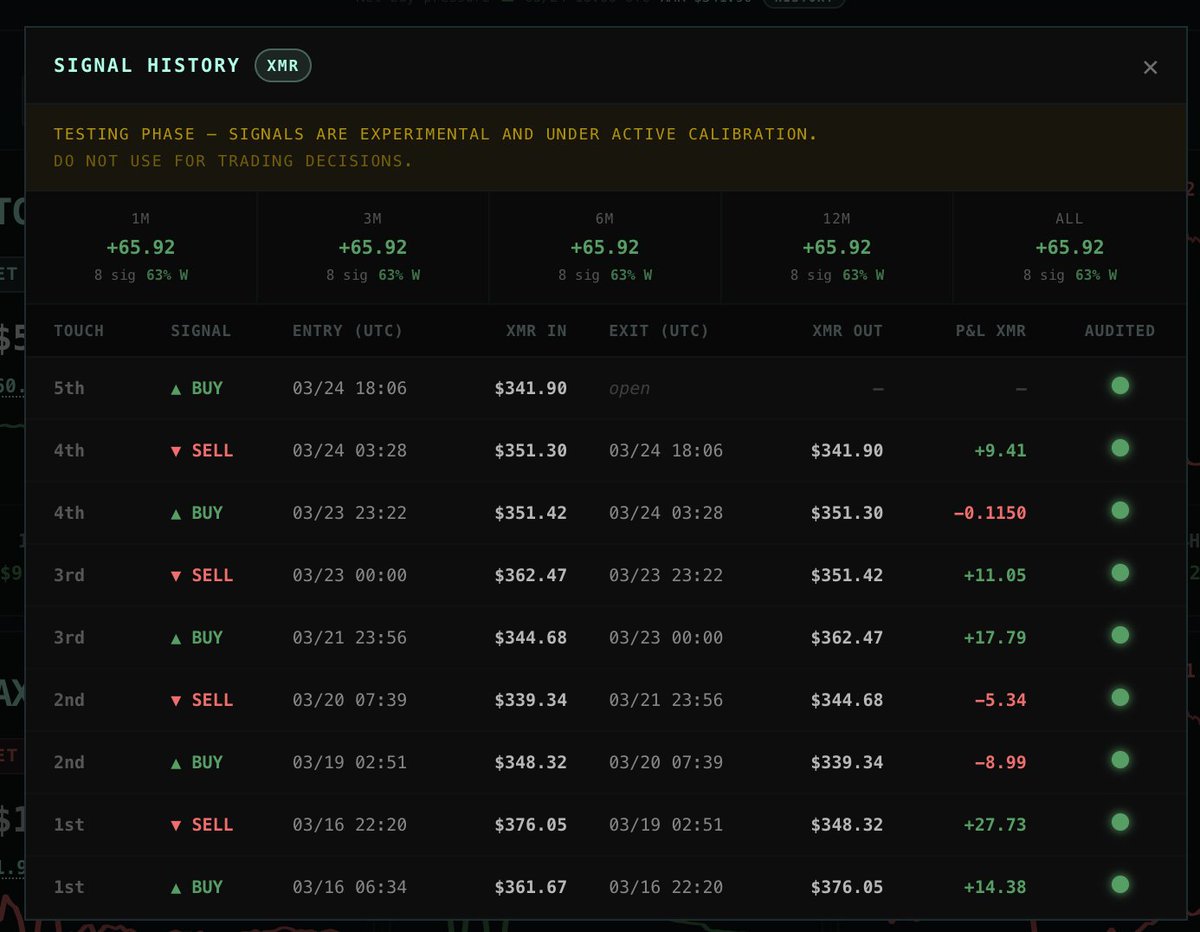Click the EXIT (UTC) column header
The image size is (1200, 932).
[659, 331]
